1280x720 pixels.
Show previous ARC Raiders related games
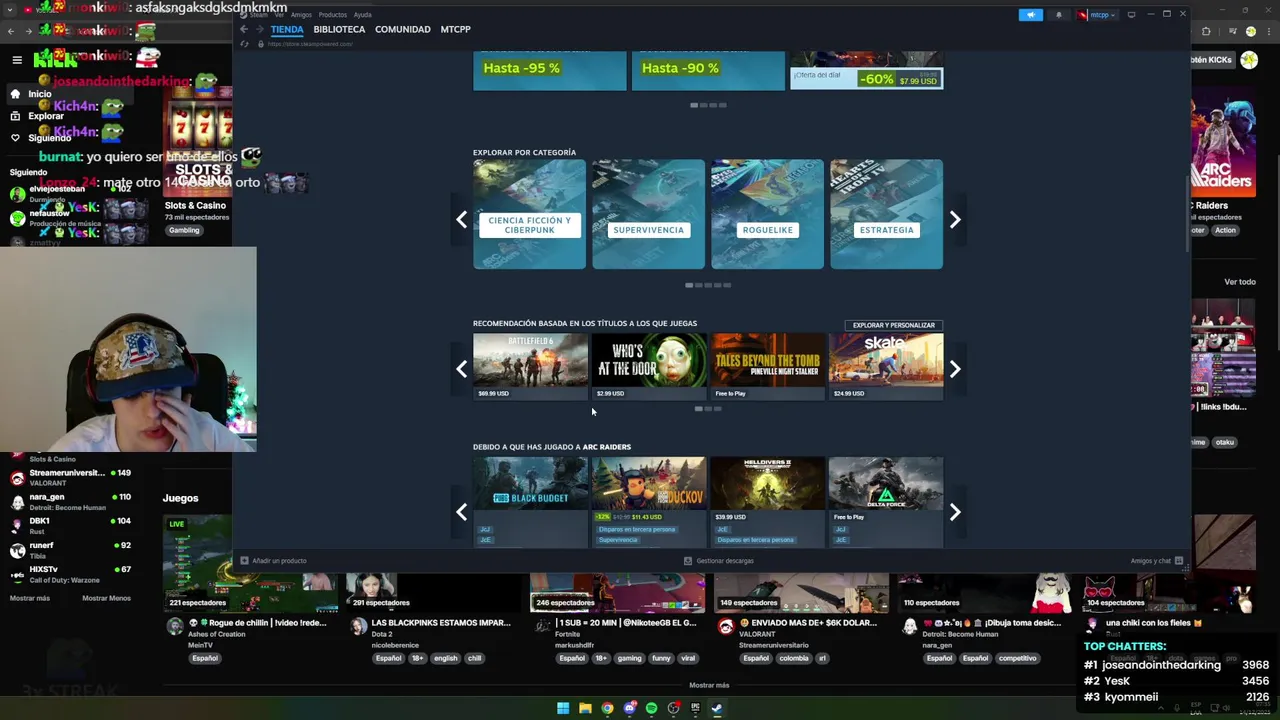[461, 512]
